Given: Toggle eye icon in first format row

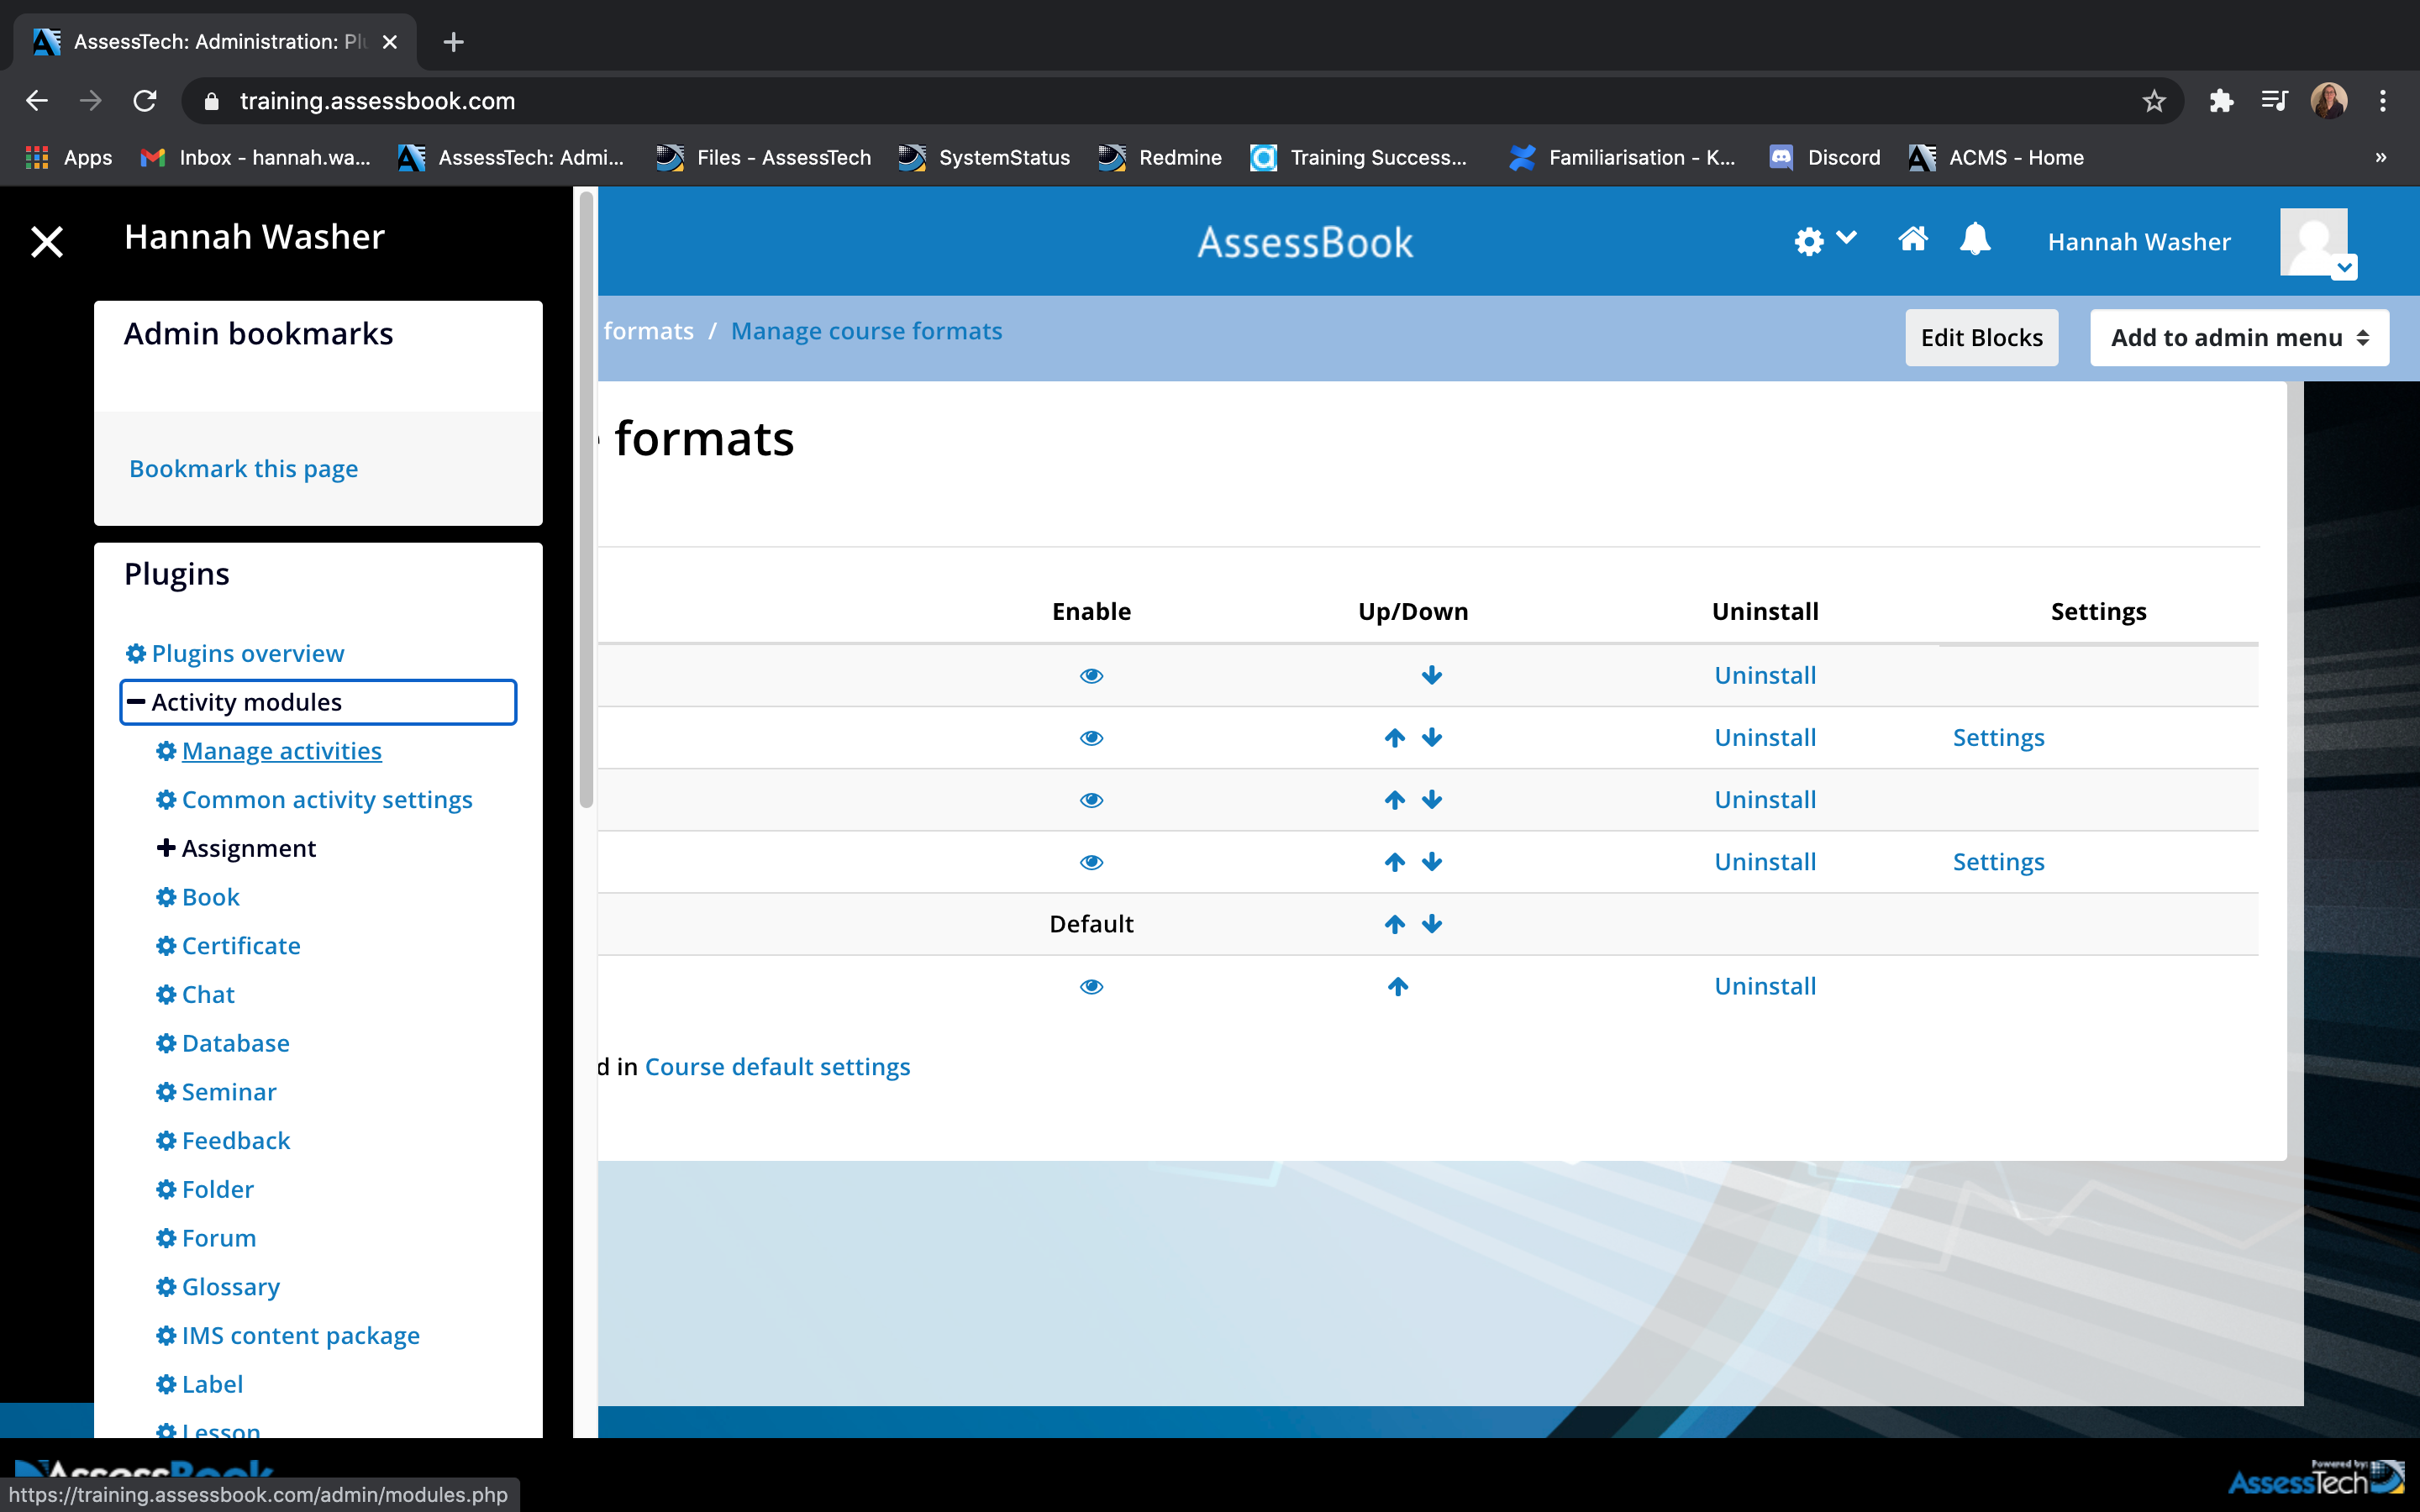Looking at the screenshot, I should point(1091,676).
